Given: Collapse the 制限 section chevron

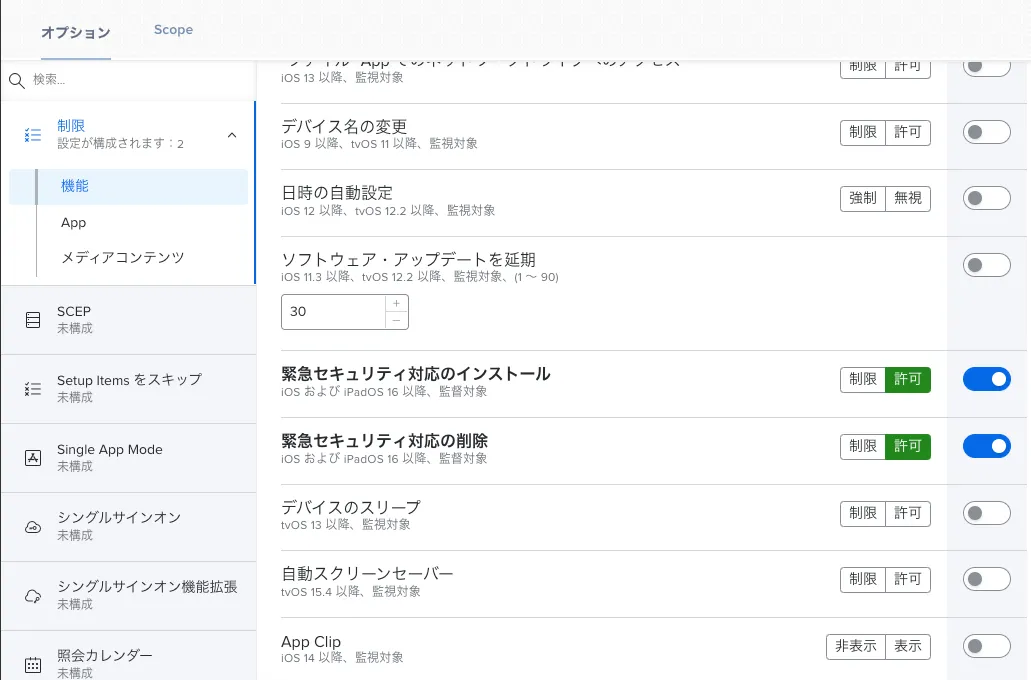Looking at the screenshot, I should click(x=232, y=135).
